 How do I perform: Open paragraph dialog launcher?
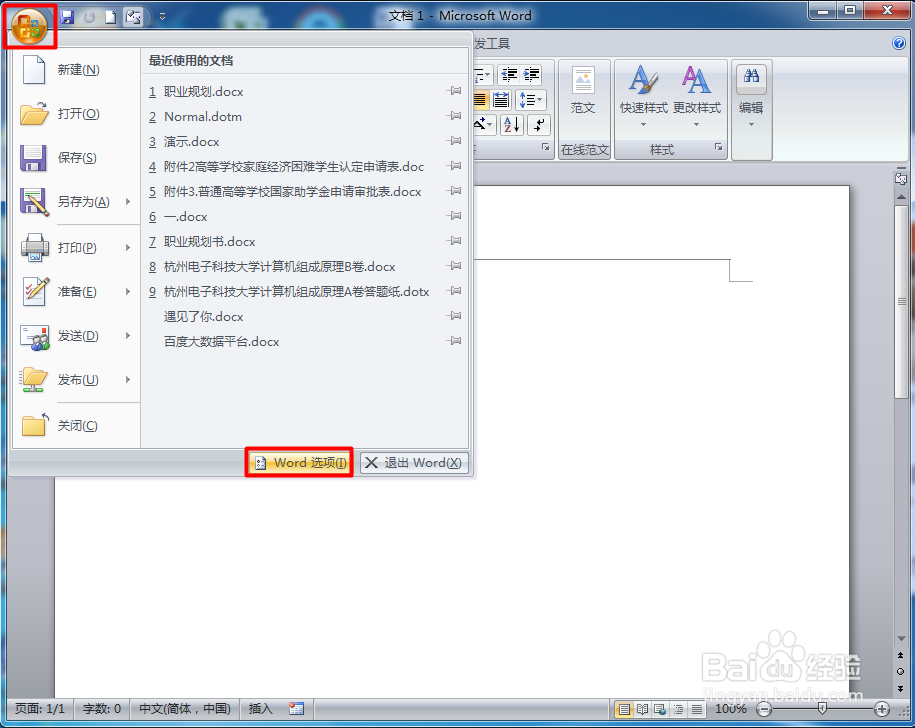[545, 147]
